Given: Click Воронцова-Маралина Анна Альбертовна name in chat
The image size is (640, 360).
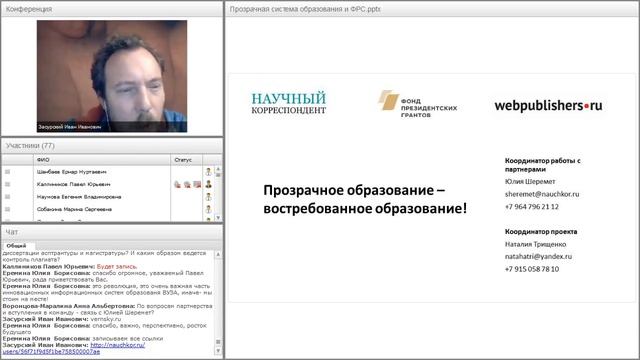Looking at the screenshot, I should coord(69,306).
